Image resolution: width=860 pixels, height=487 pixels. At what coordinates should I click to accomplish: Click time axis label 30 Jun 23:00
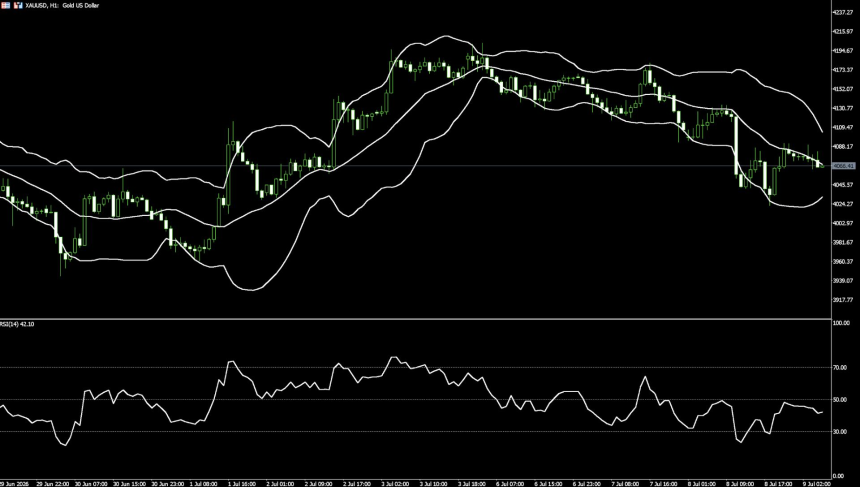(x=168, y=484)
